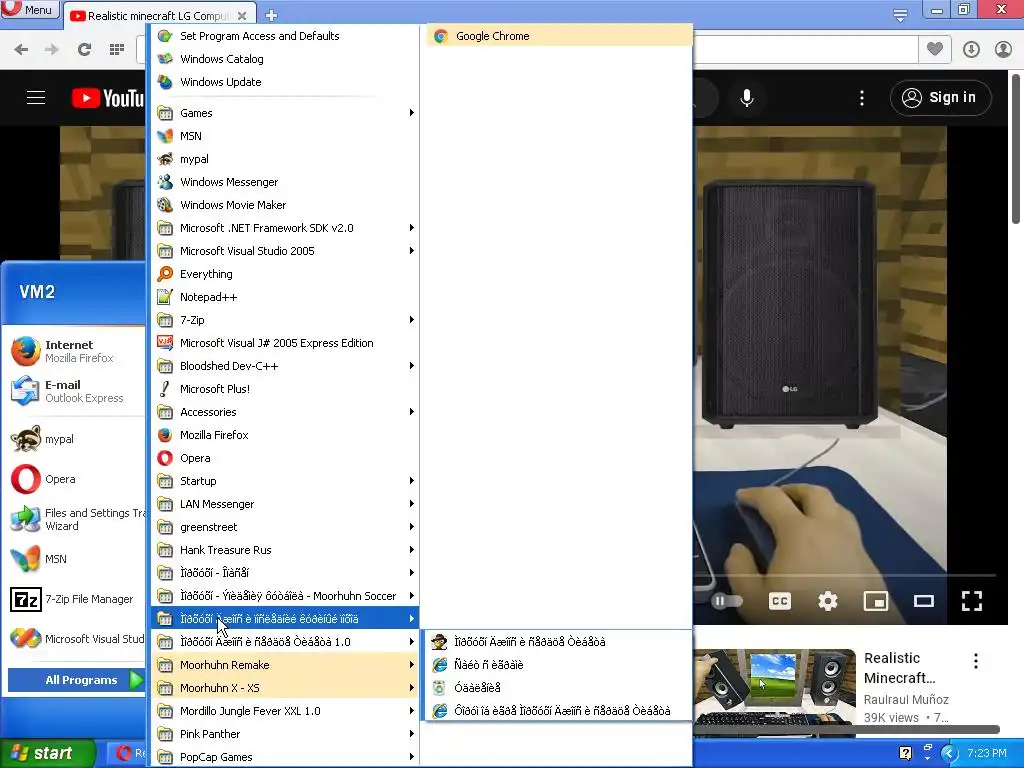Open browser downloads icon
This screenshot has width=1024, height=768.
point(971,49)
